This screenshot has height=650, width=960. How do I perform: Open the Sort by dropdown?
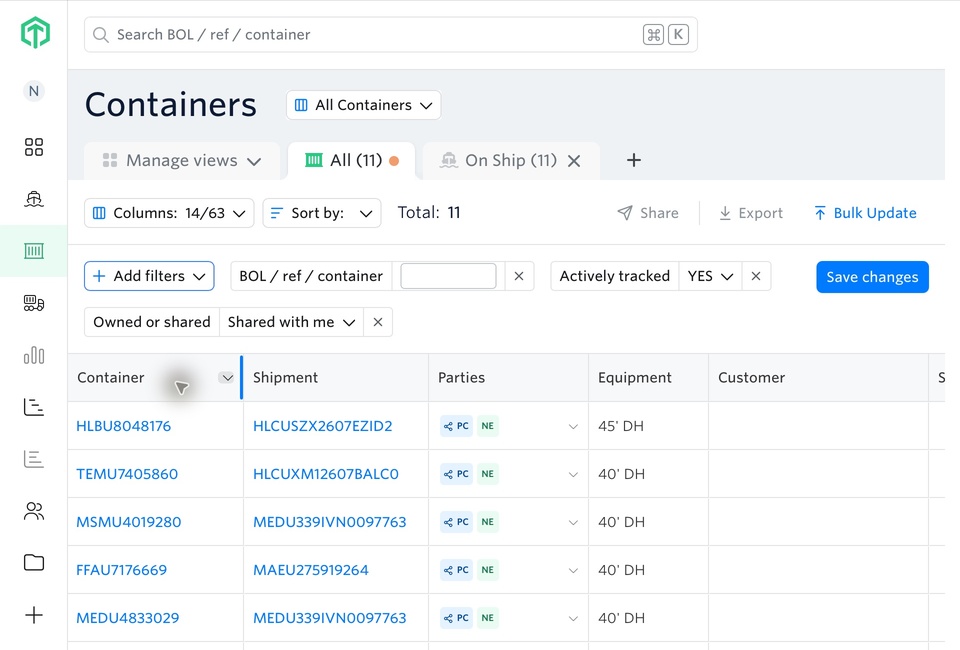[322, 213]
